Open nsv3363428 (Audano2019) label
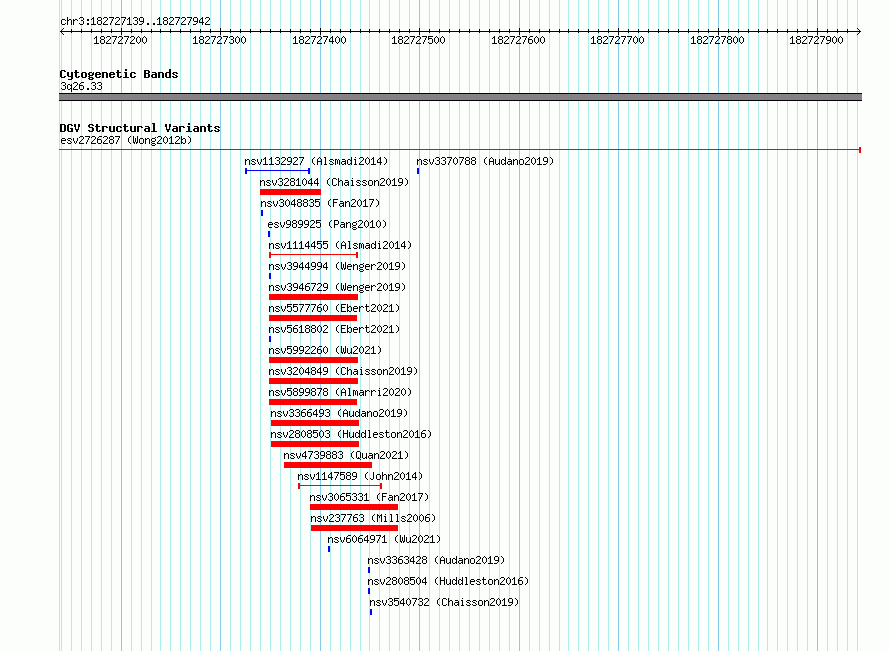Screen dimensions: 890x651 click(x=436, y=560)
